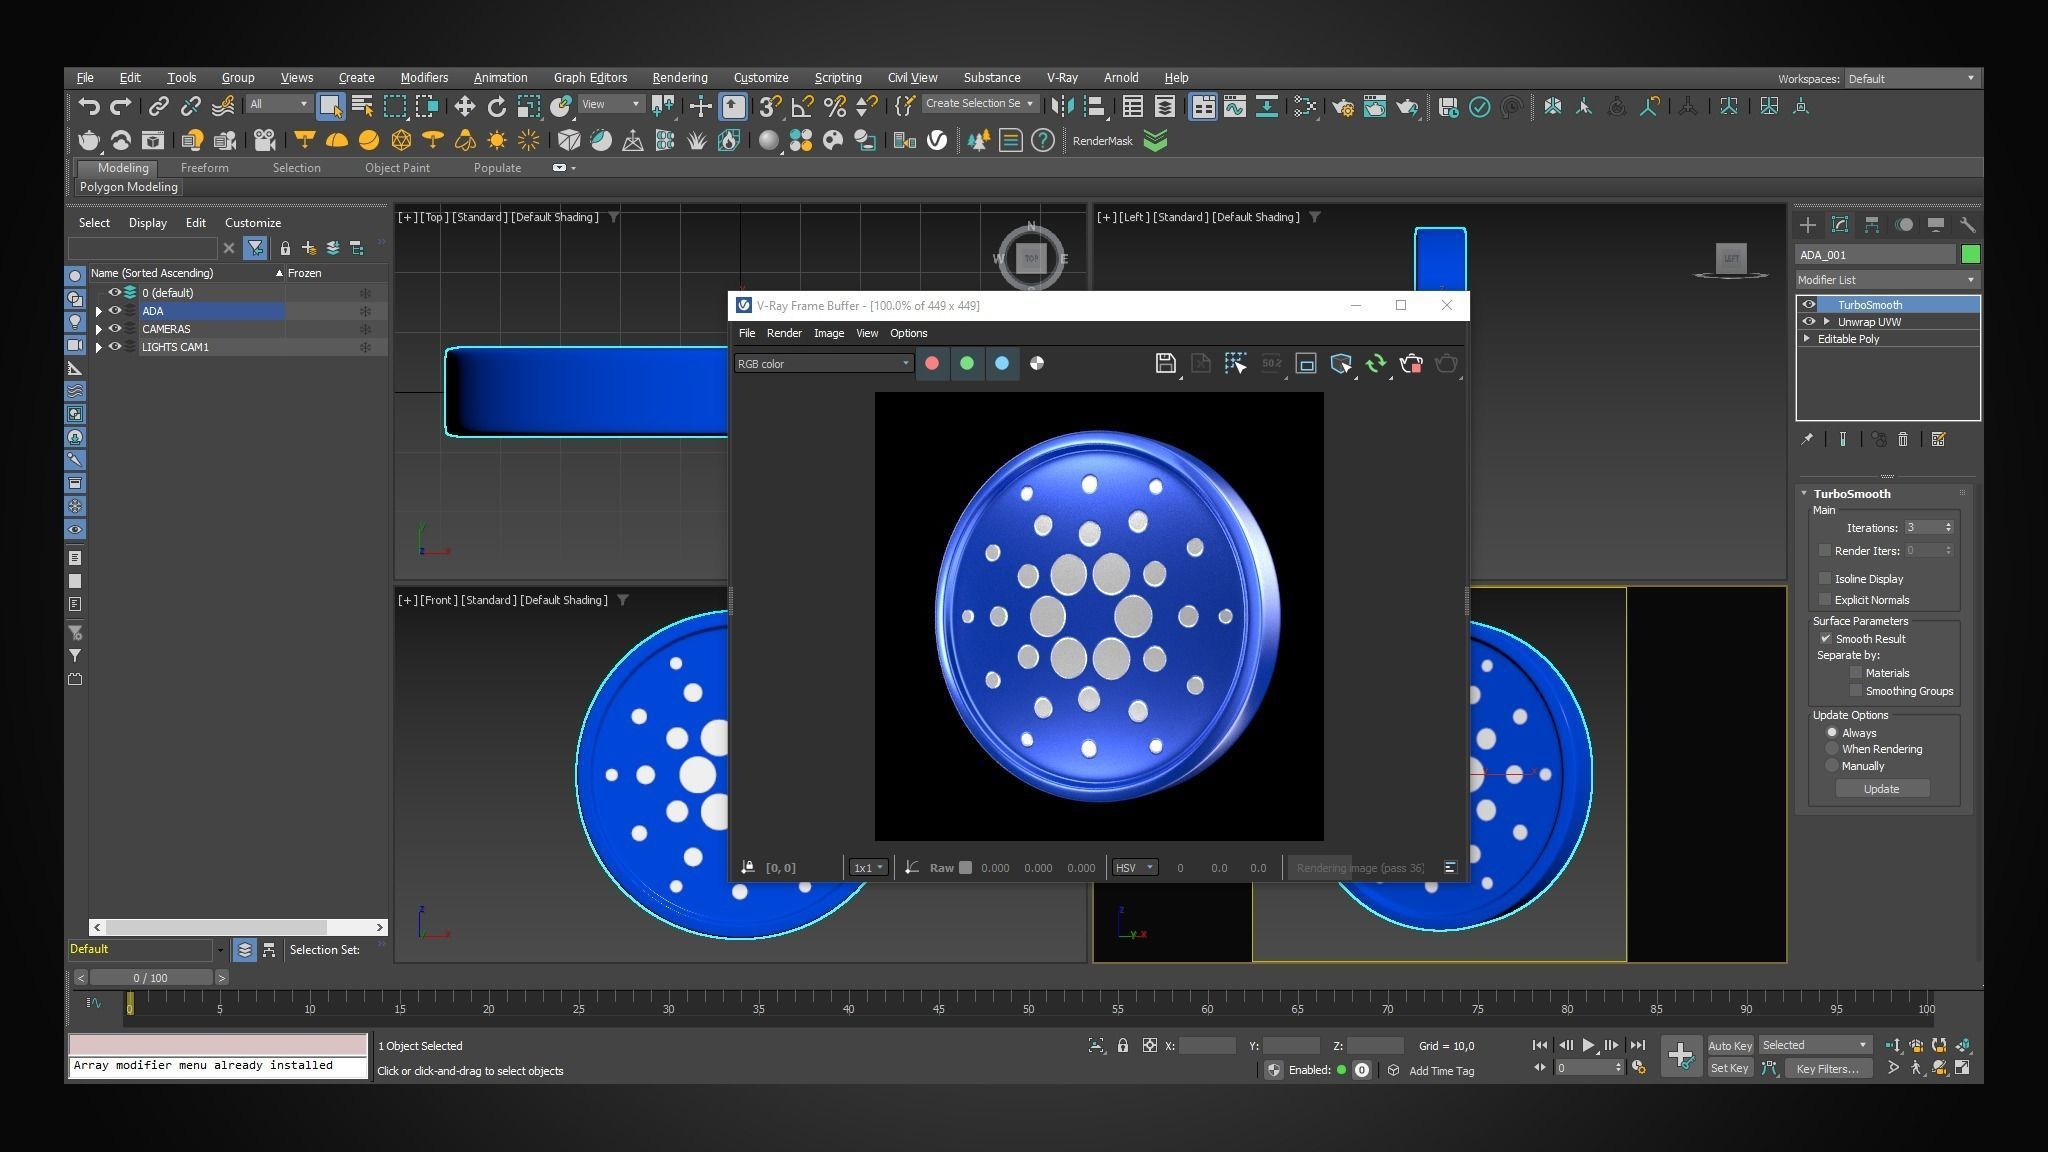
Task: Expand the LIGHTS CAM1 layer
Action: 98,347
